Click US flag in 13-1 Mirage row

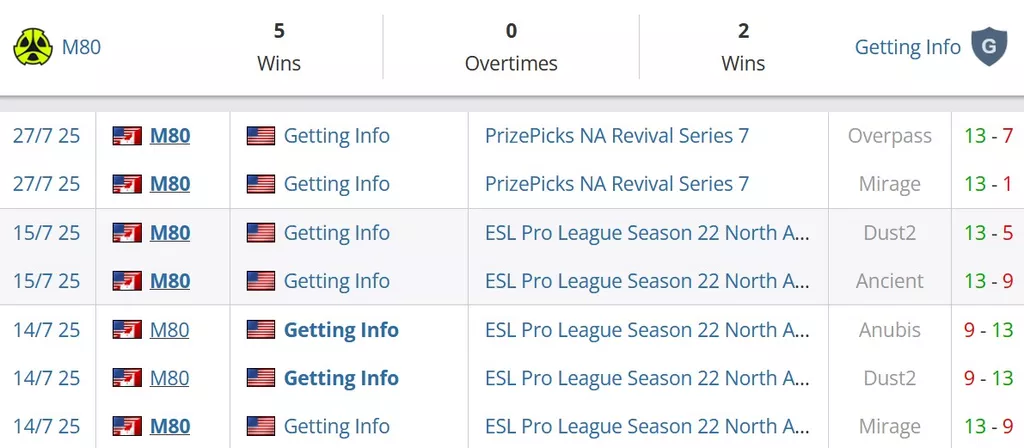261,184
